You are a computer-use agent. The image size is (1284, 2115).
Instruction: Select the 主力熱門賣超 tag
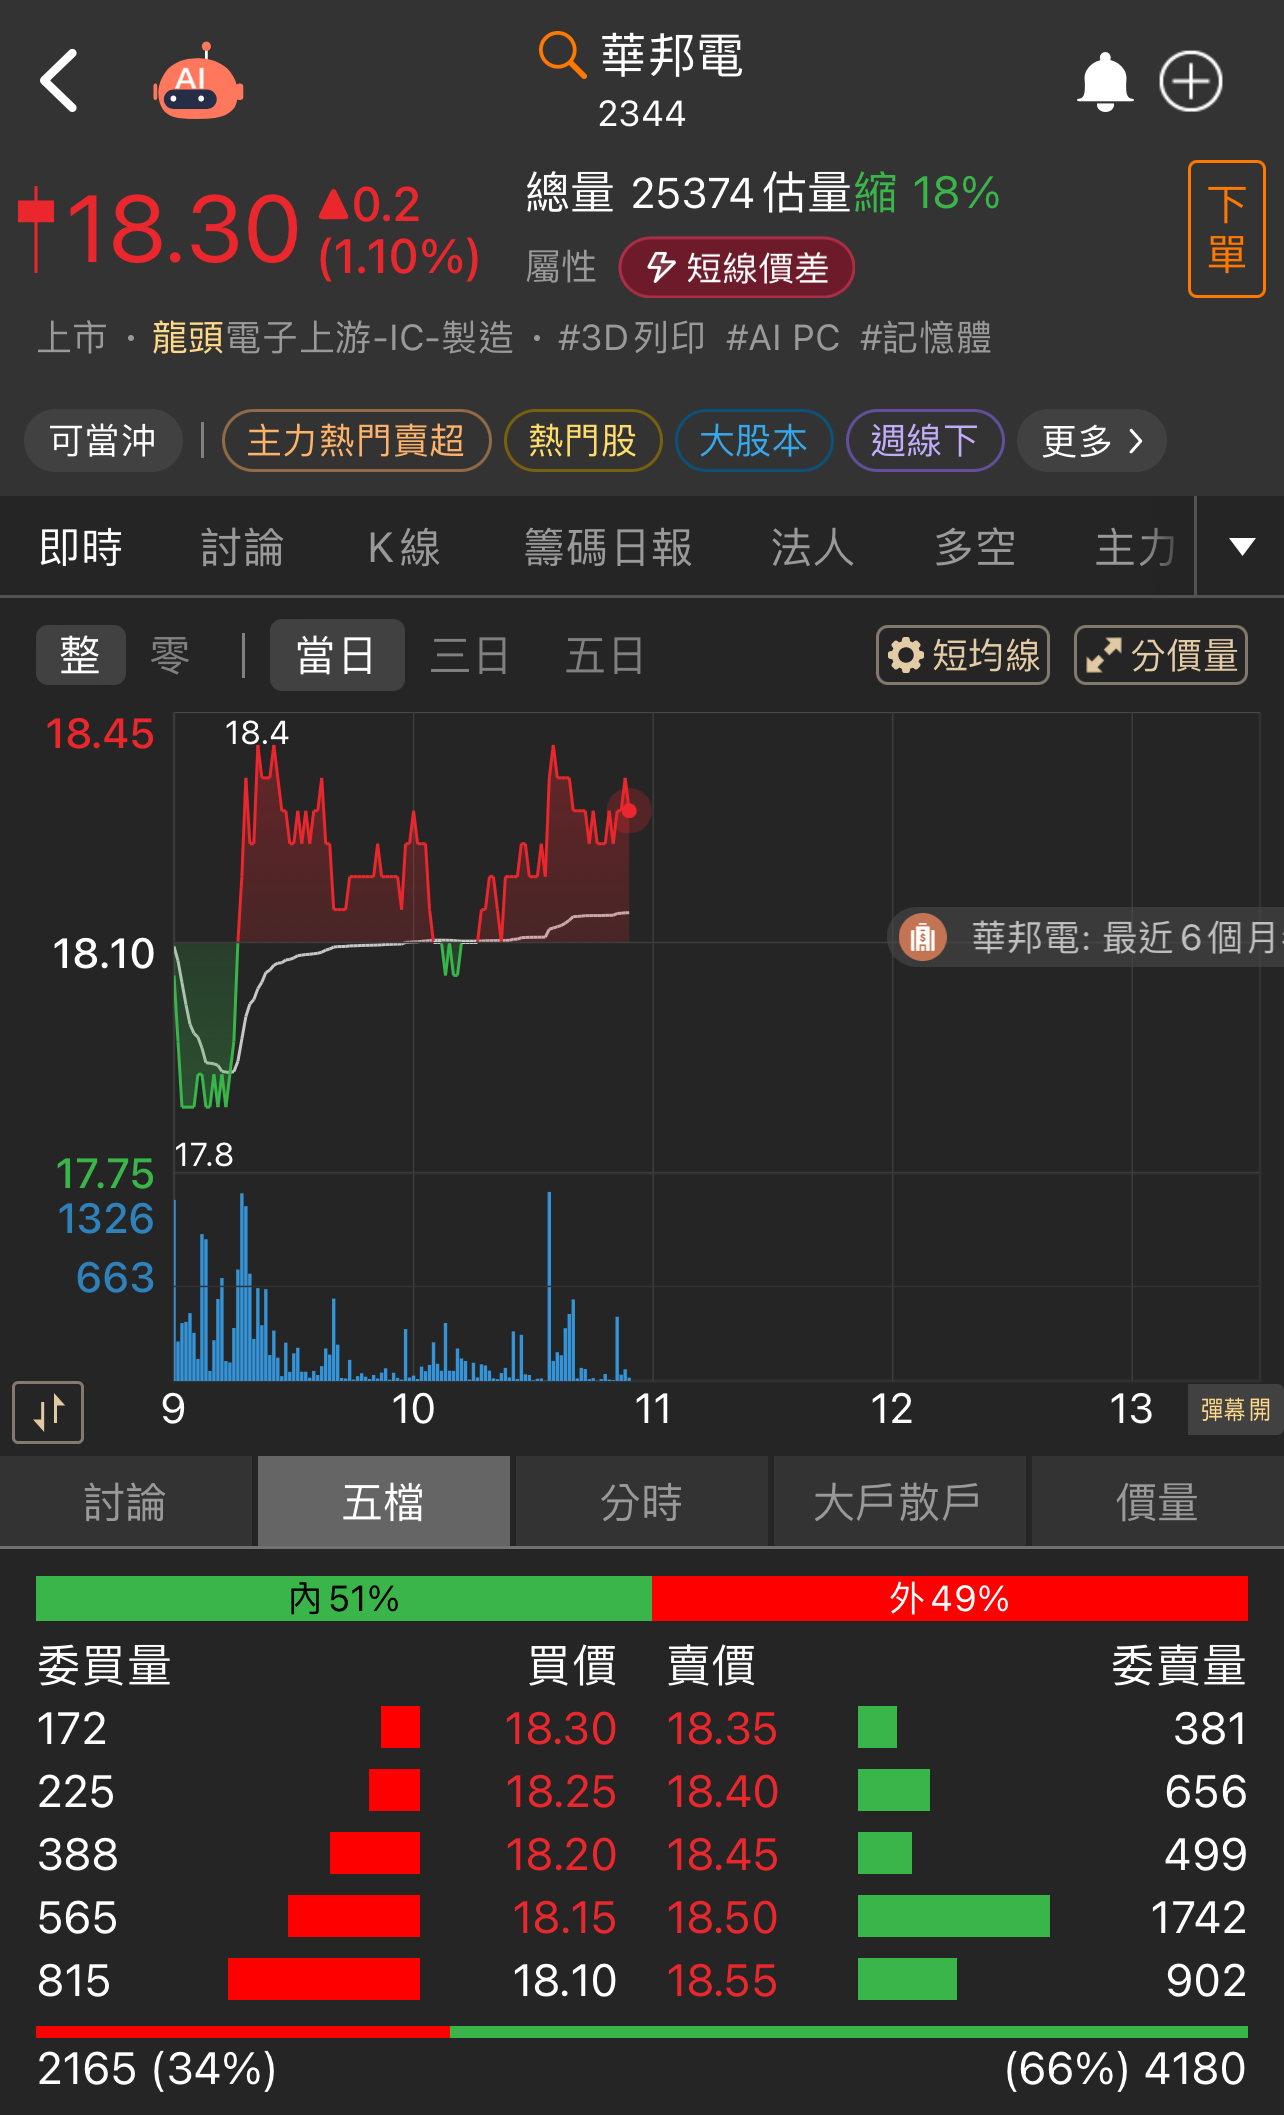(x=356, y=441)
